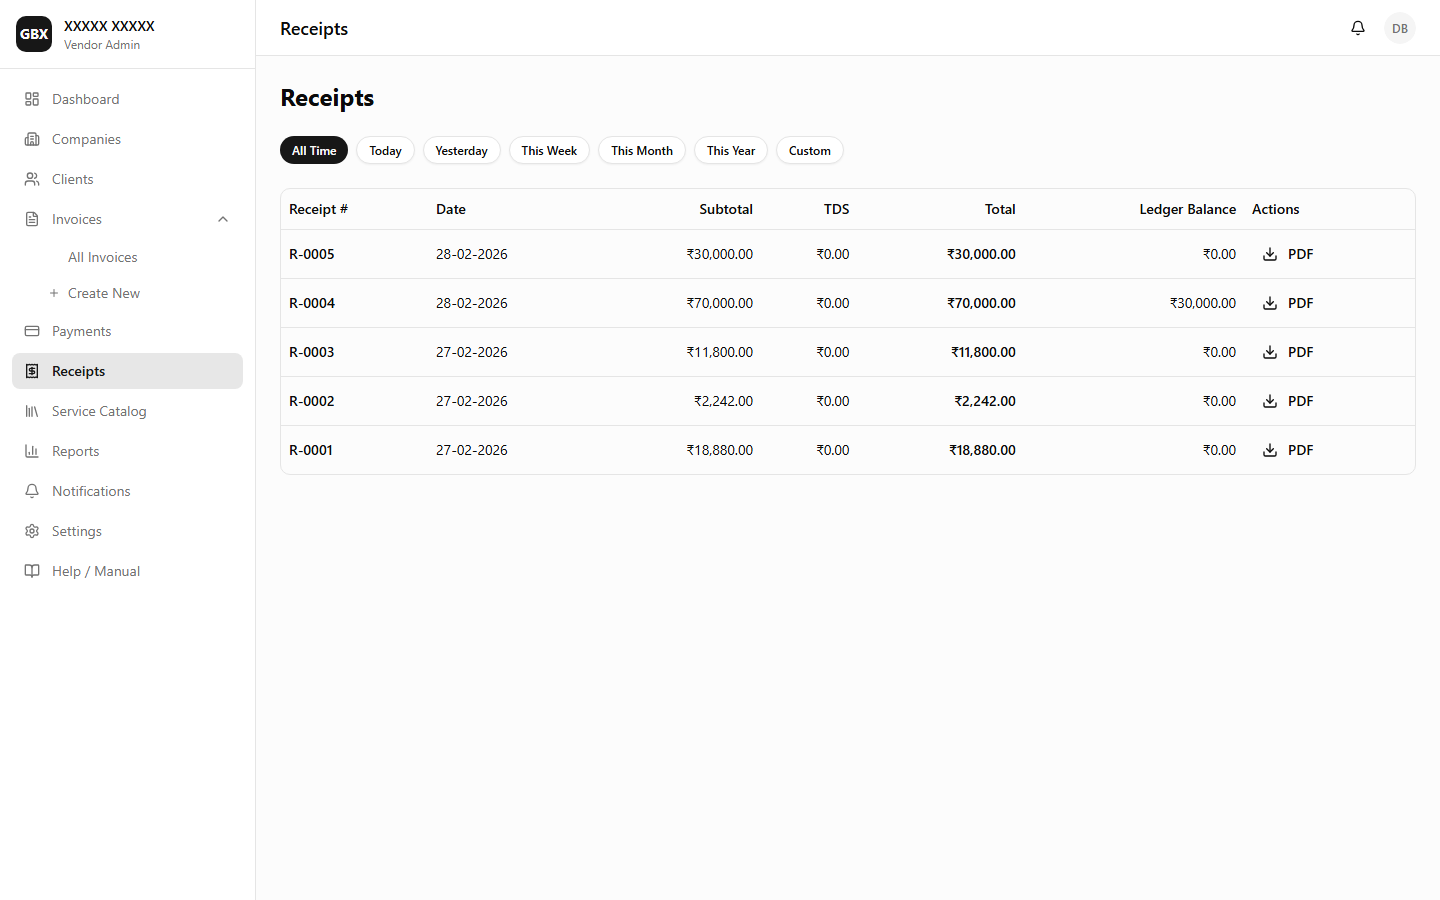The height and width of the screenshot is (900, 1440).
Task: Click download icon for receipt R-0004
Action: click(1270, 303)
